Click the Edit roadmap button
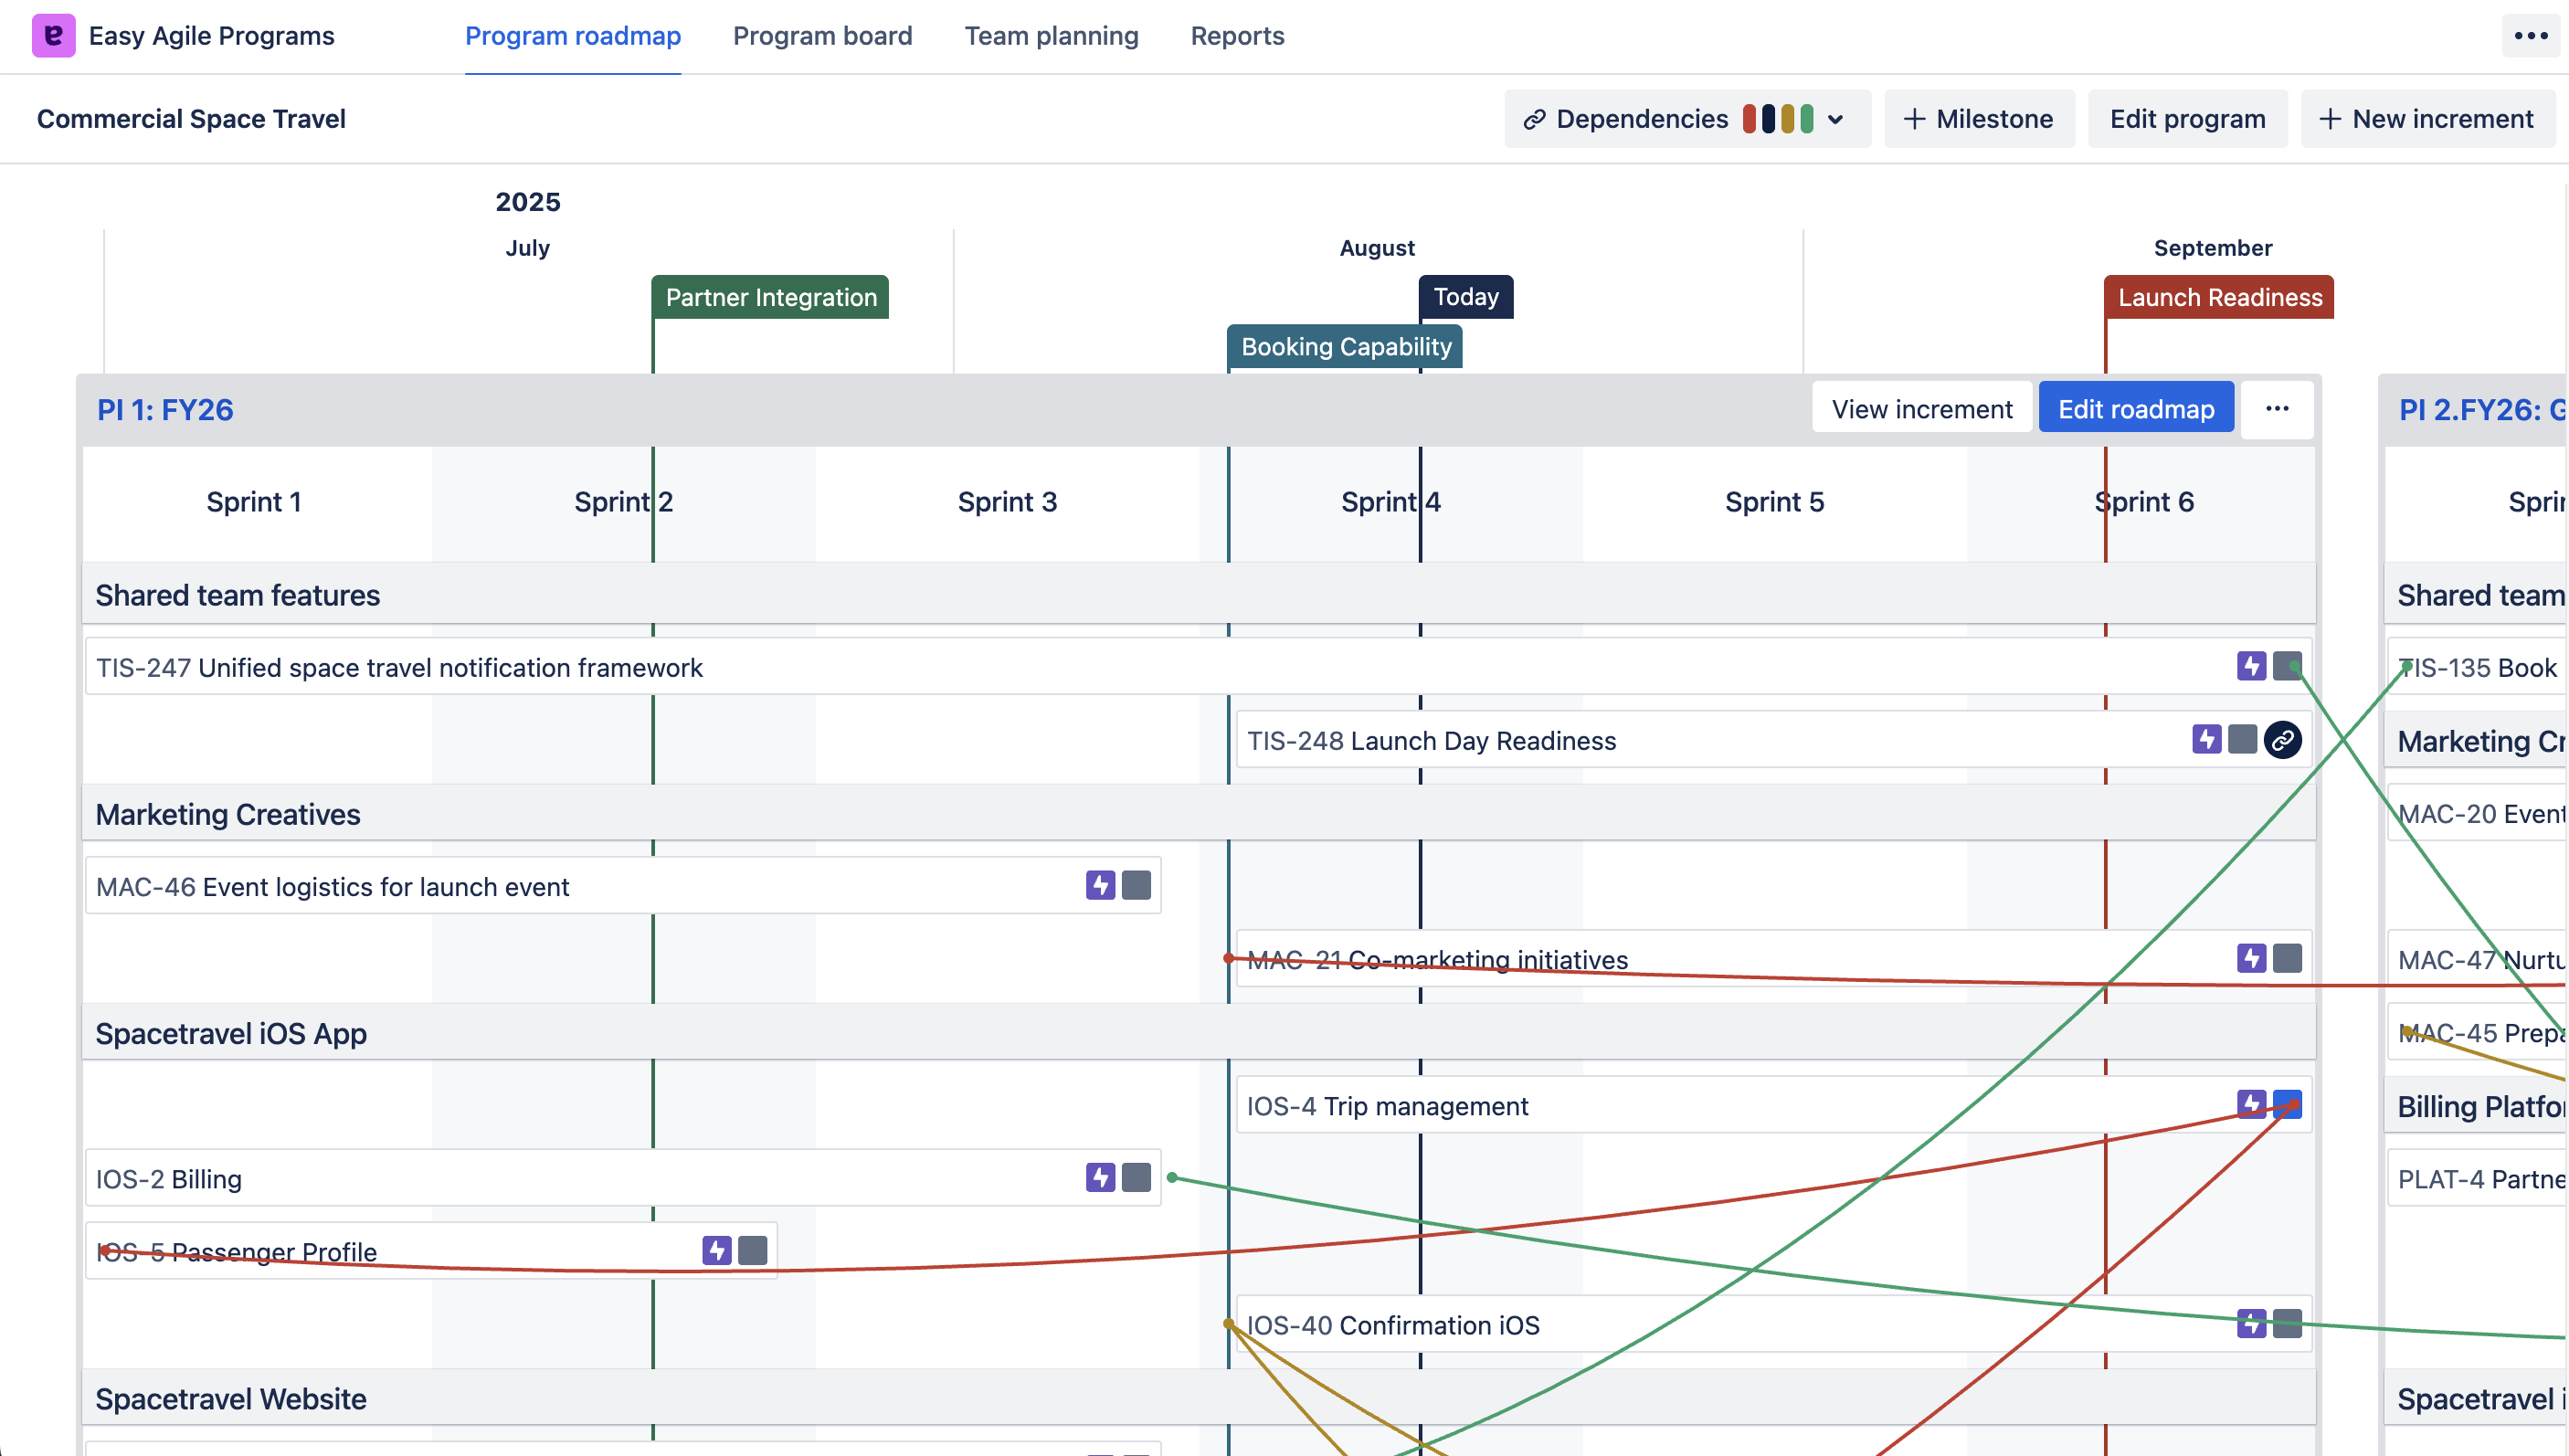Image resolution: width=2569 pixels, height=1456 pixels. pyautogui.click(x=2136, y=409)
